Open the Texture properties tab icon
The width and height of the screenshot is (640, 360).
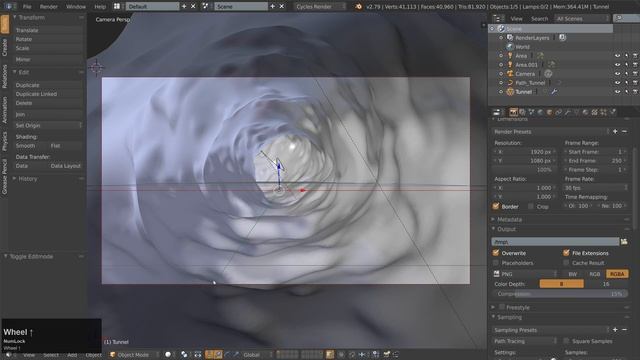pyautogui.click(x=594, y=112)
